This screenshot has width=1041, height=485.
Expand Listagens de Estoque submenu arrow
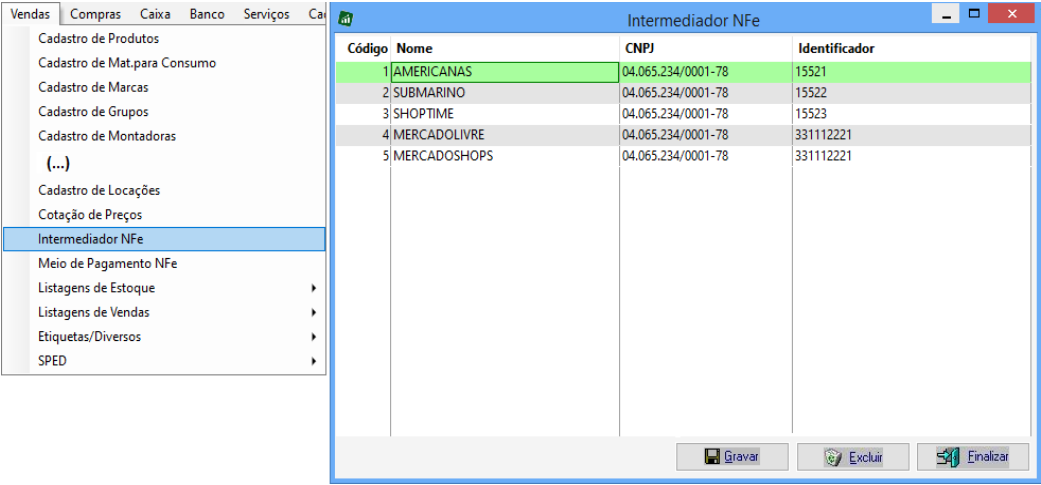(x=313, y=288)
